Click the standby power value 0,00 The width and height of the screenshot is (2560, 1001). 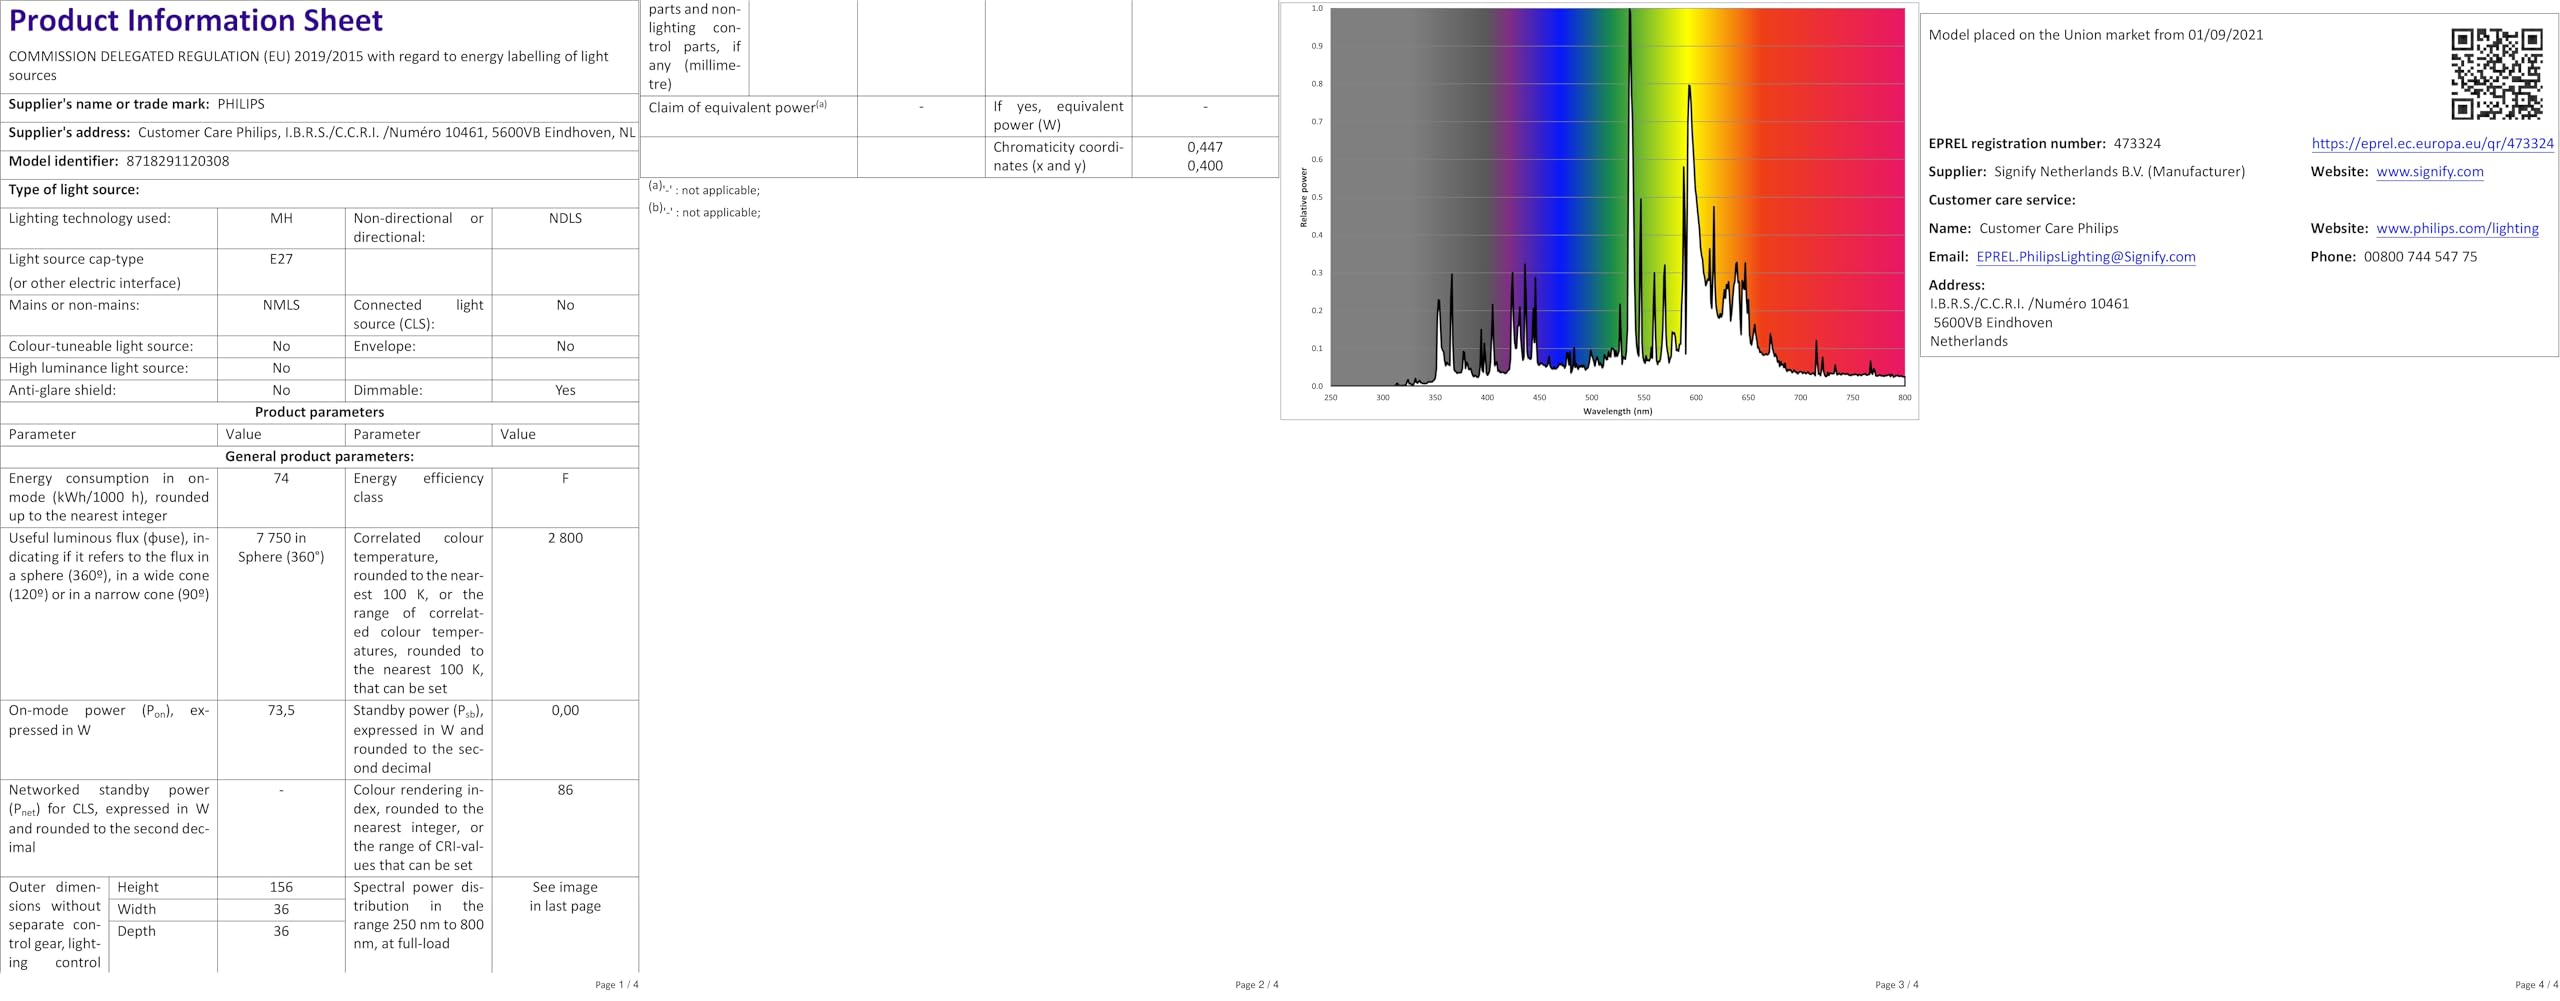[565, 711]
